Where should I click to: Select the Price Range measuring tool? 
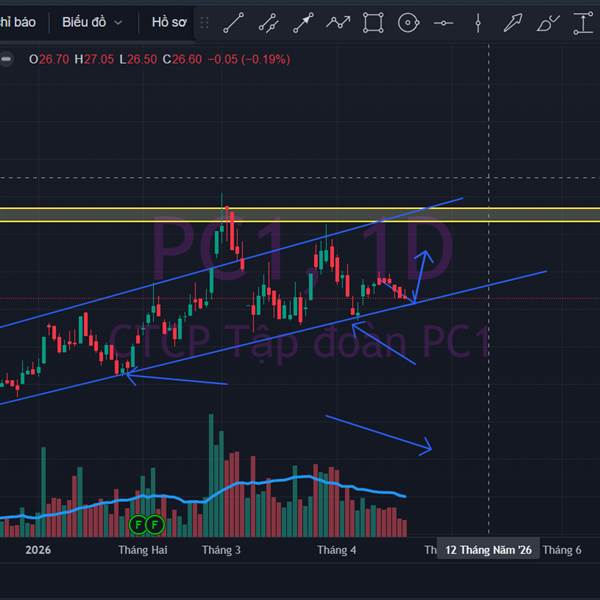pyautogui.click(x=582, y=23)
